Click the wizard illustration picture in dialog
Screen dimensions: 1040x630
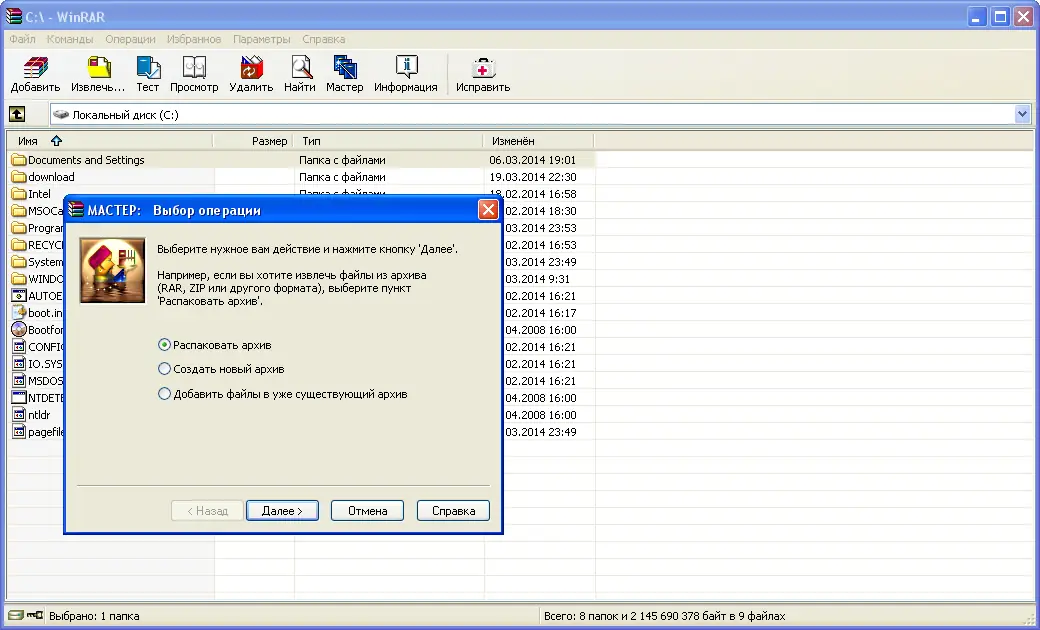pos(112,271)
